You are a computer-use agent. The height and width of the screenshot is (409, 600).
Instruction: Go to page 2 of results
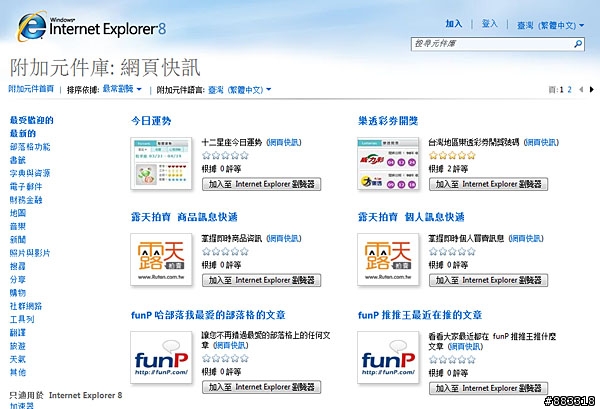[x=569, y=90]
